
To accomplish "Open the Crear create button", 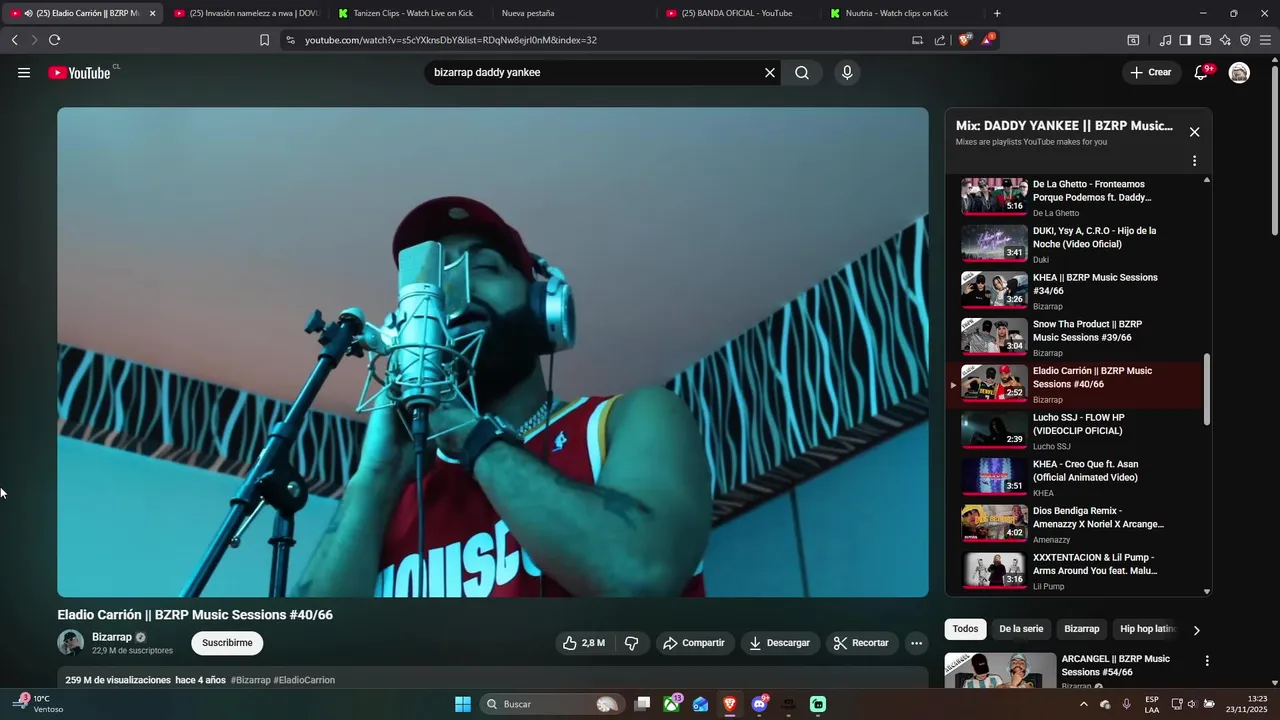I will (1151, 73).
